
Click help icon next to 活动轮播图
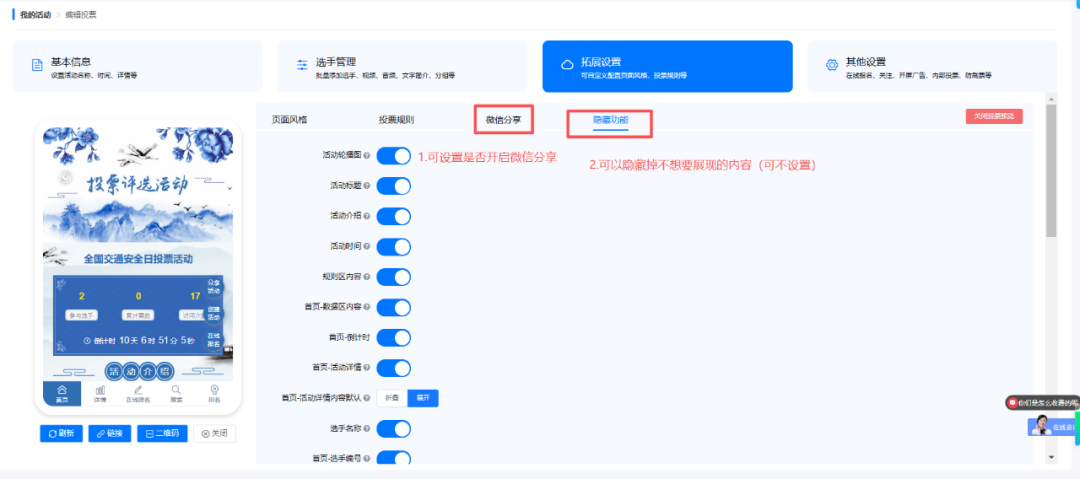(367, 156)
